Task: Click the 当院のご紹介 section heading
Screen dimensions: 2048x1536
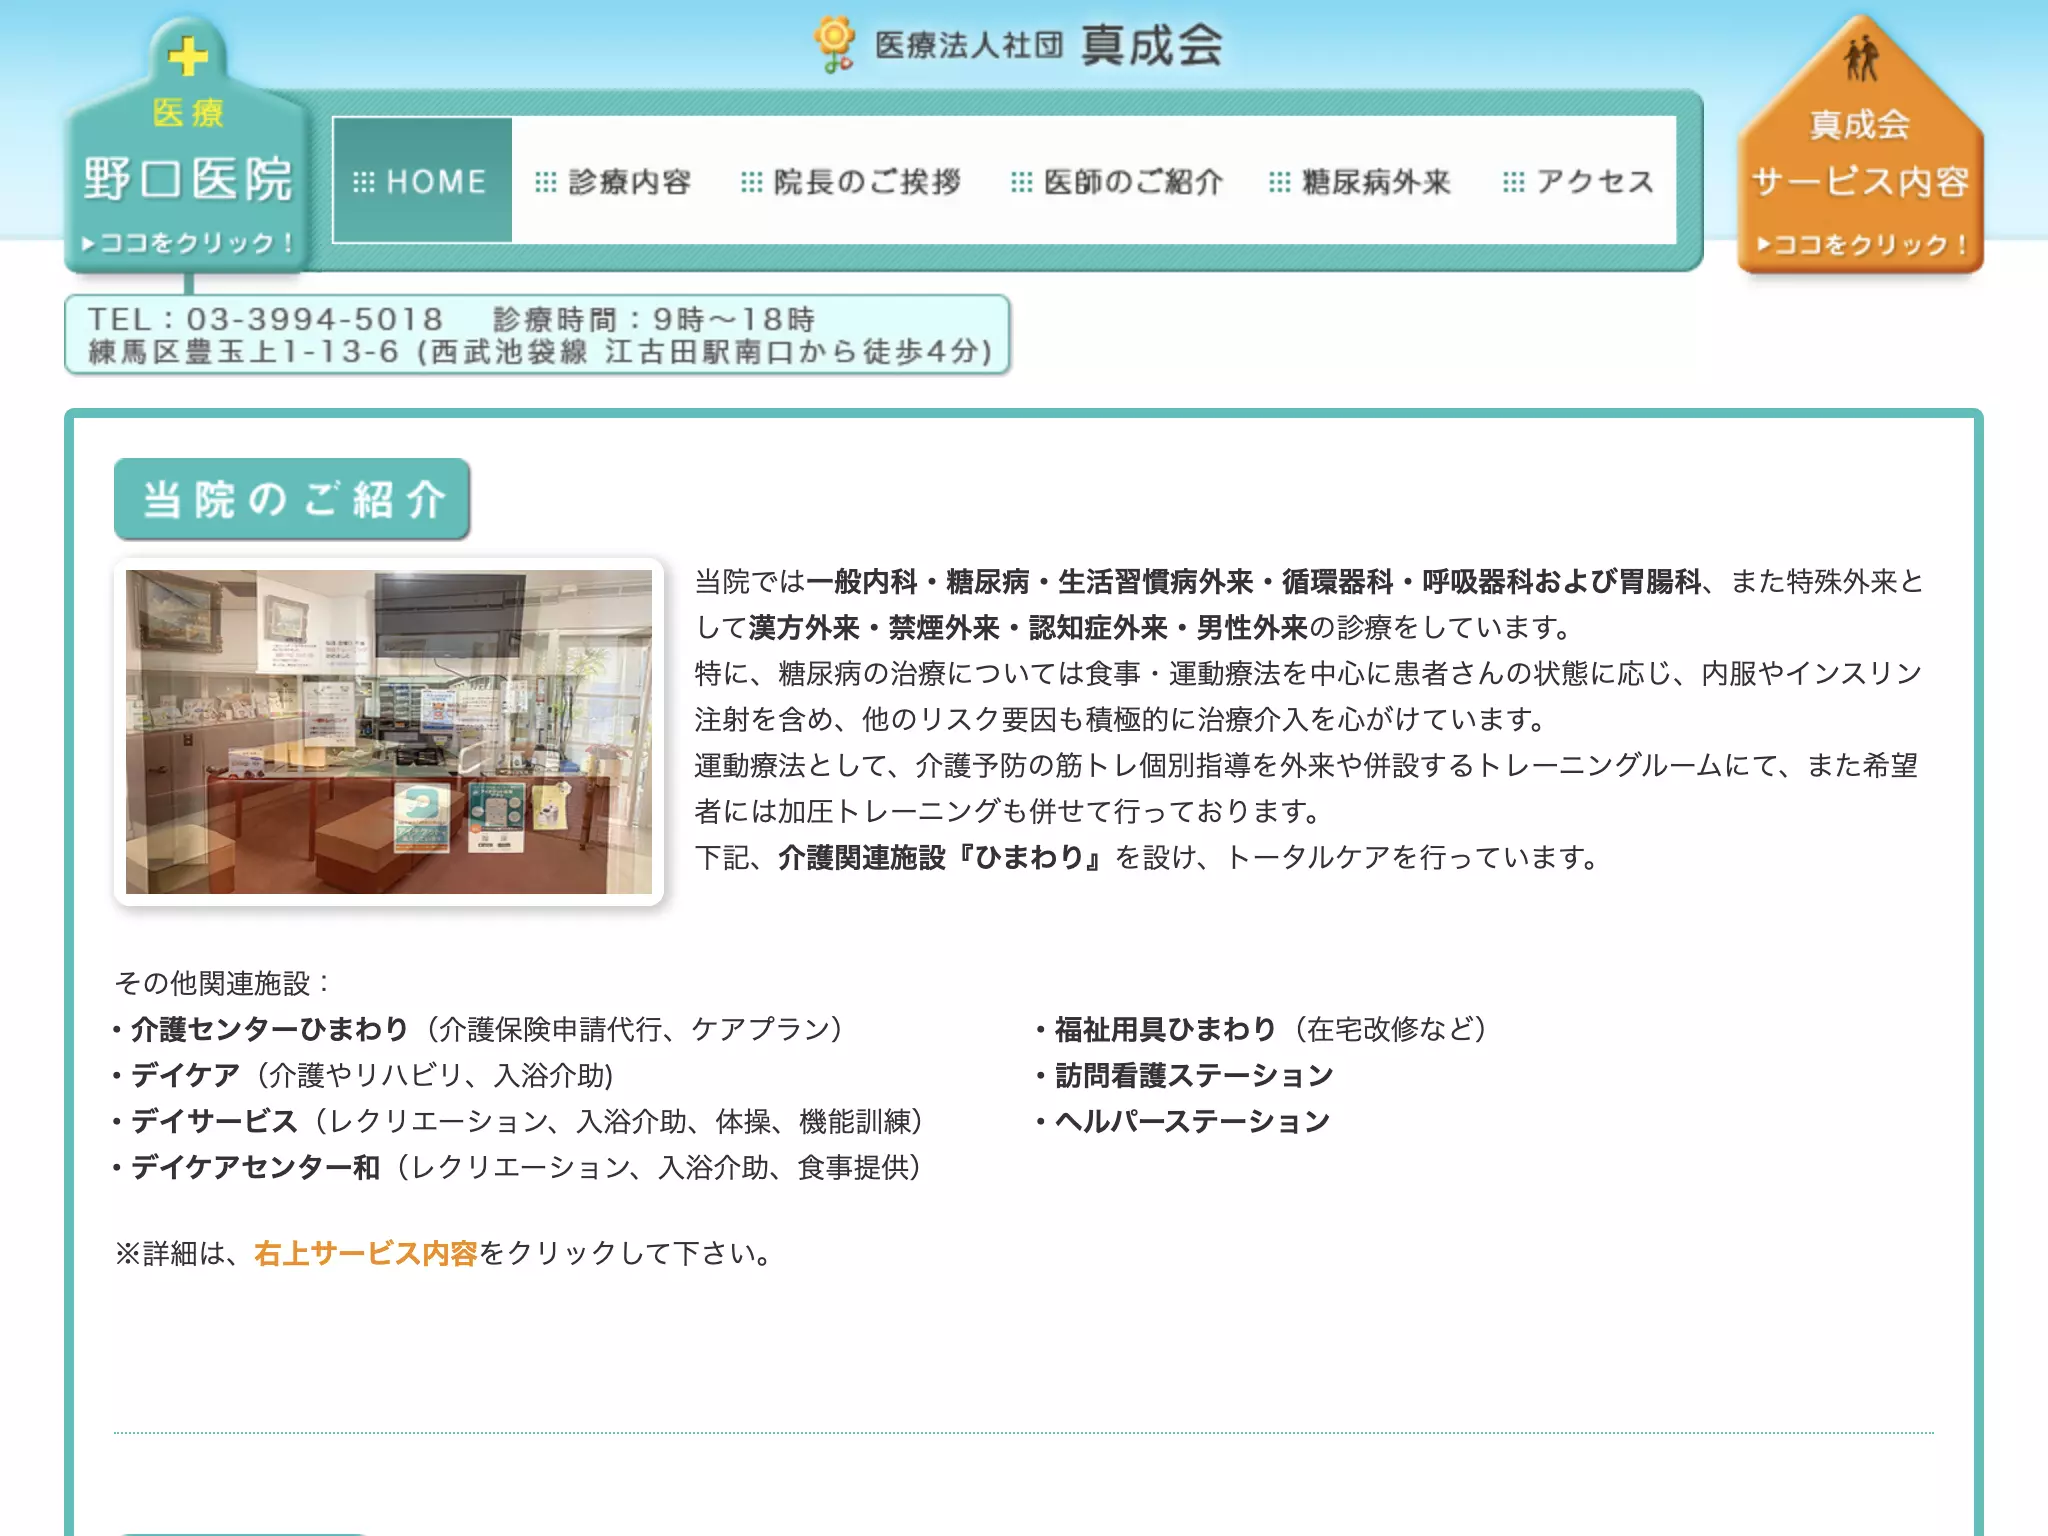Action: [x=292, y=499]
